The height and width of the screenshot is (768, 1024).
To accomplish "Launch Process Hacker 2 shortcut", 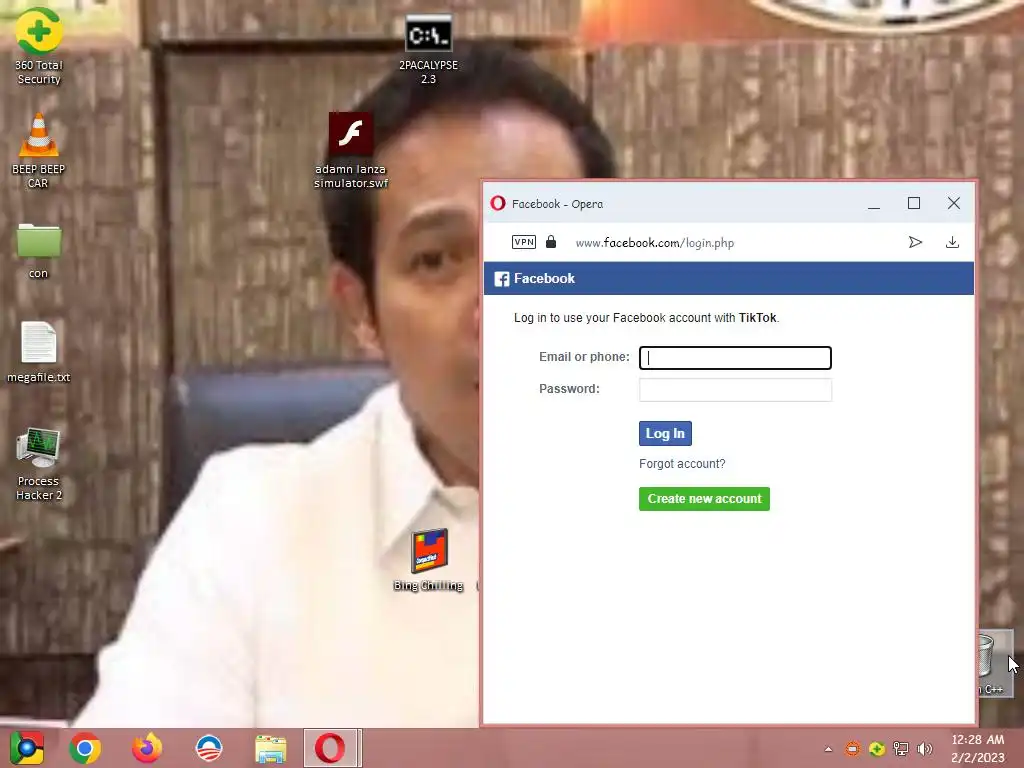I will coord(39,464).
